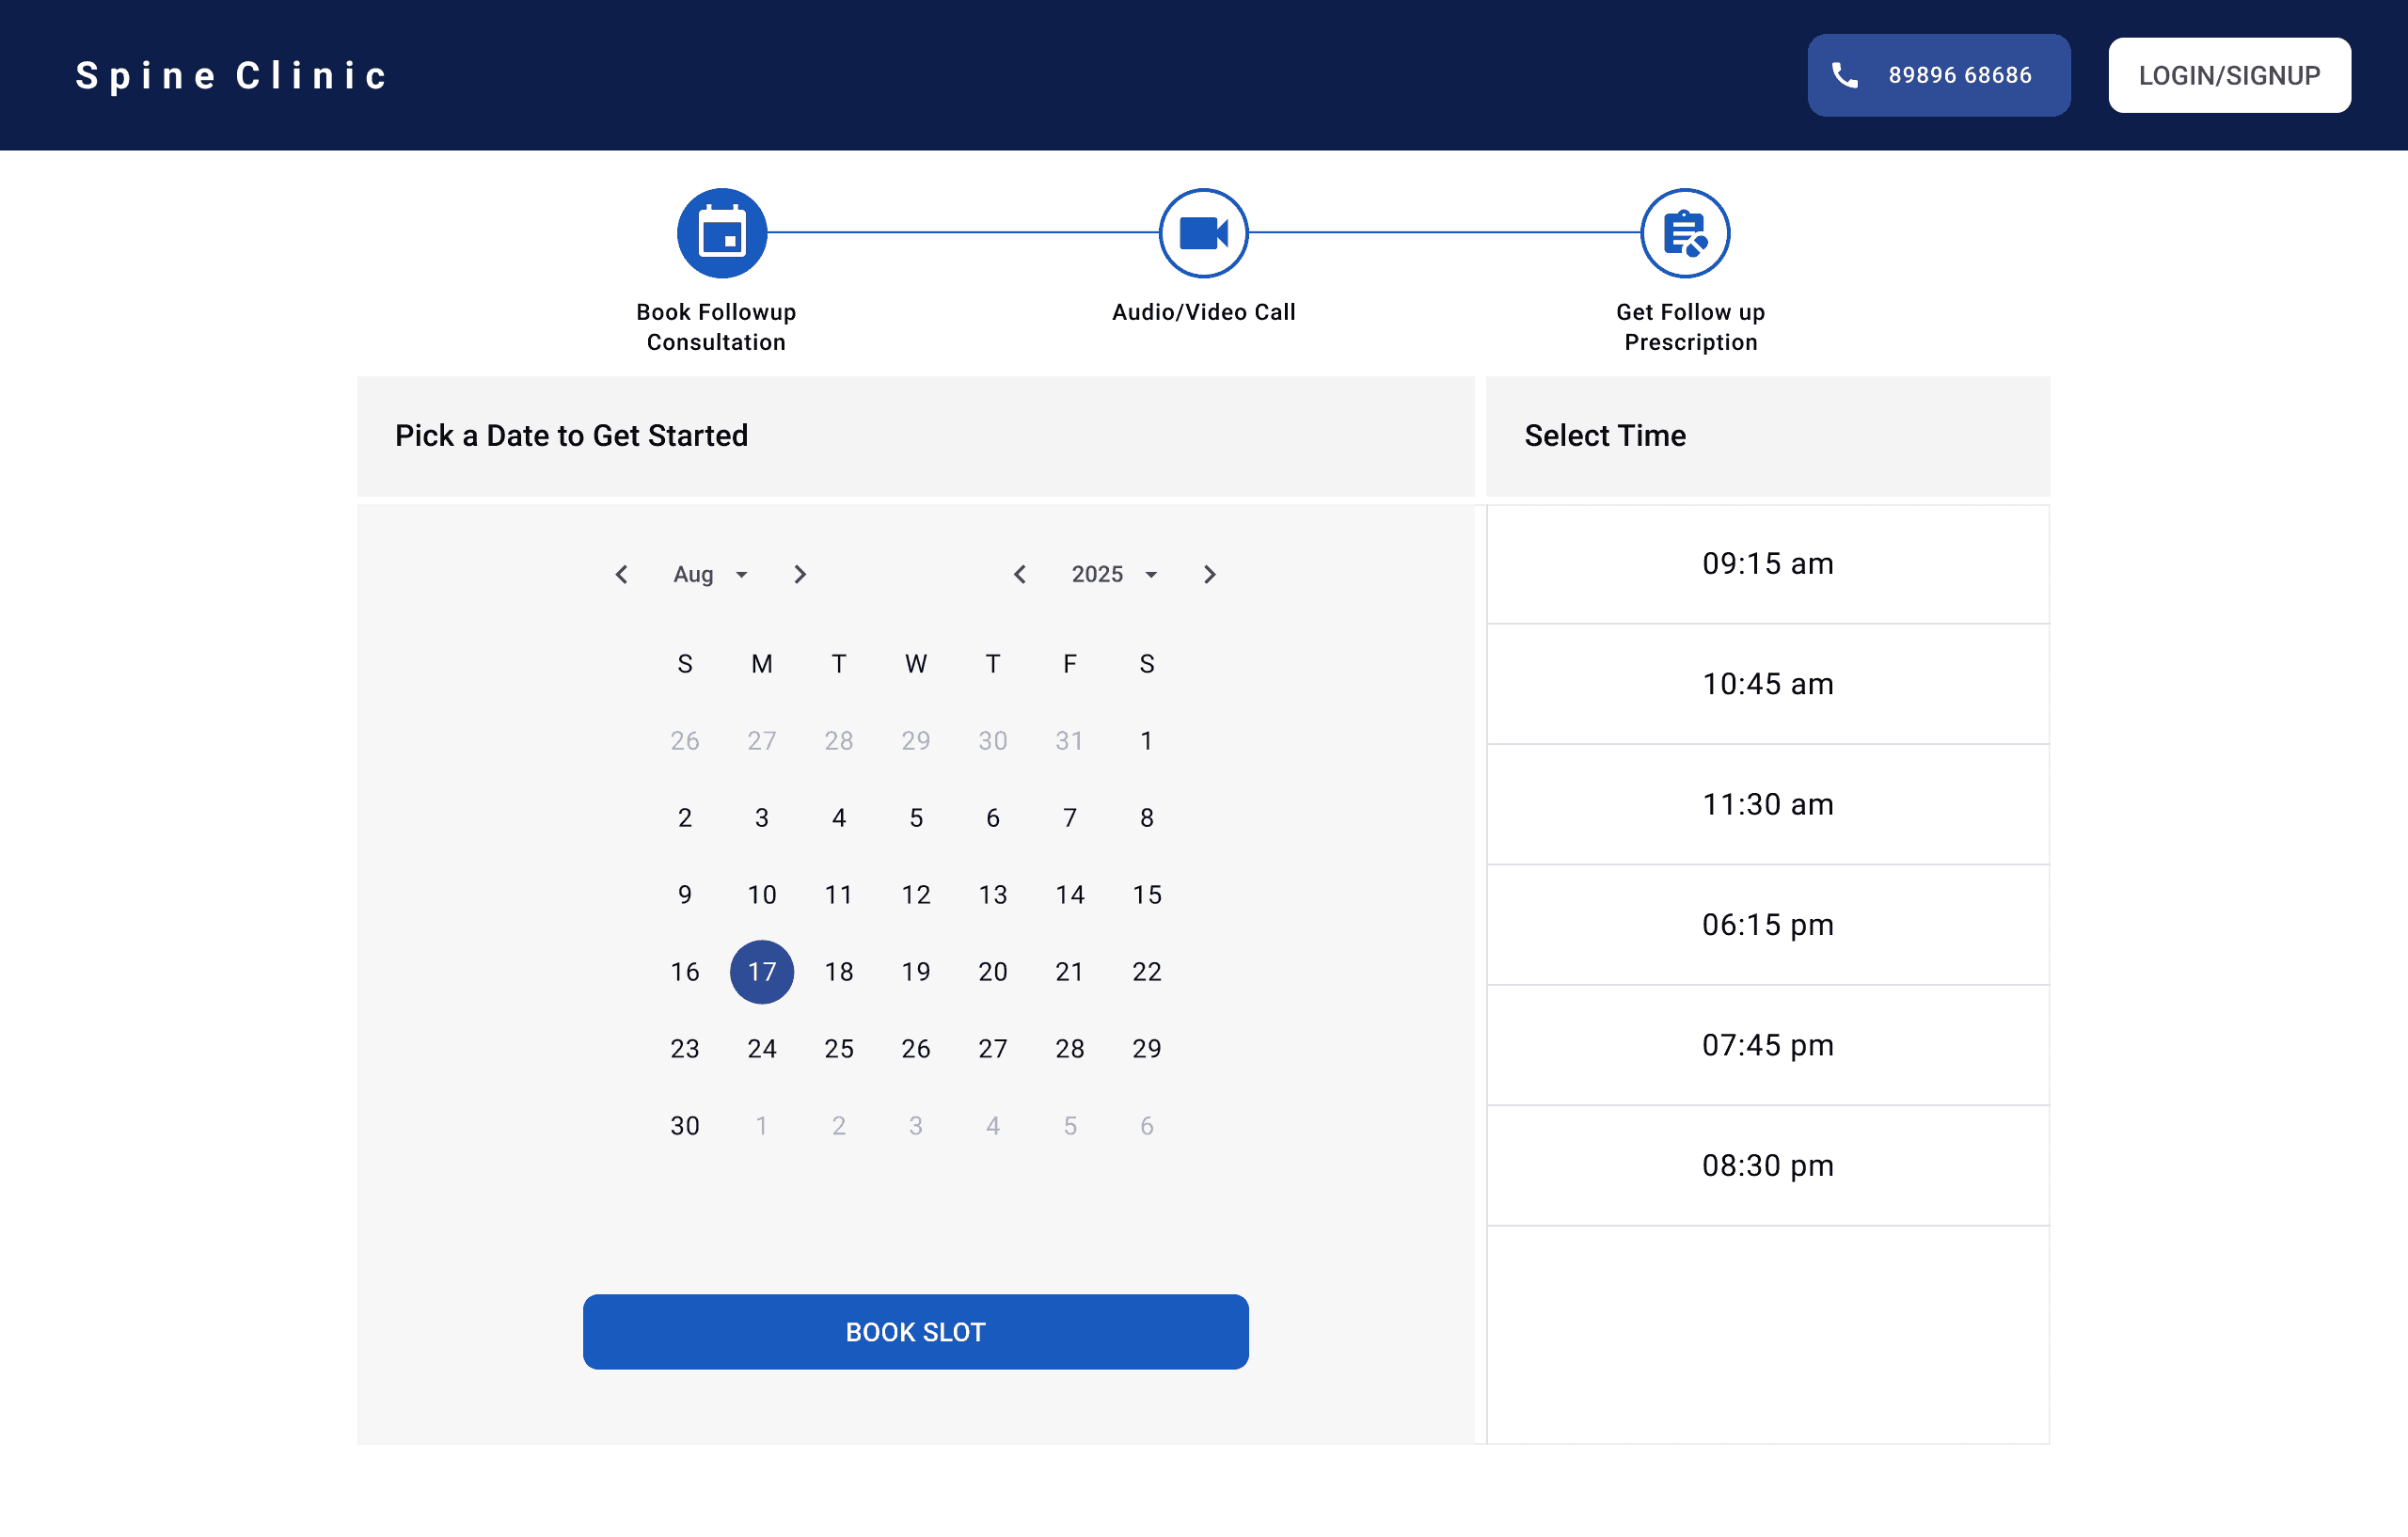Image resolution: width=2408 pixels, height=1537 pixels.
Task: Click the phone number 89896 68686 button
Action: click(1938, 75)
